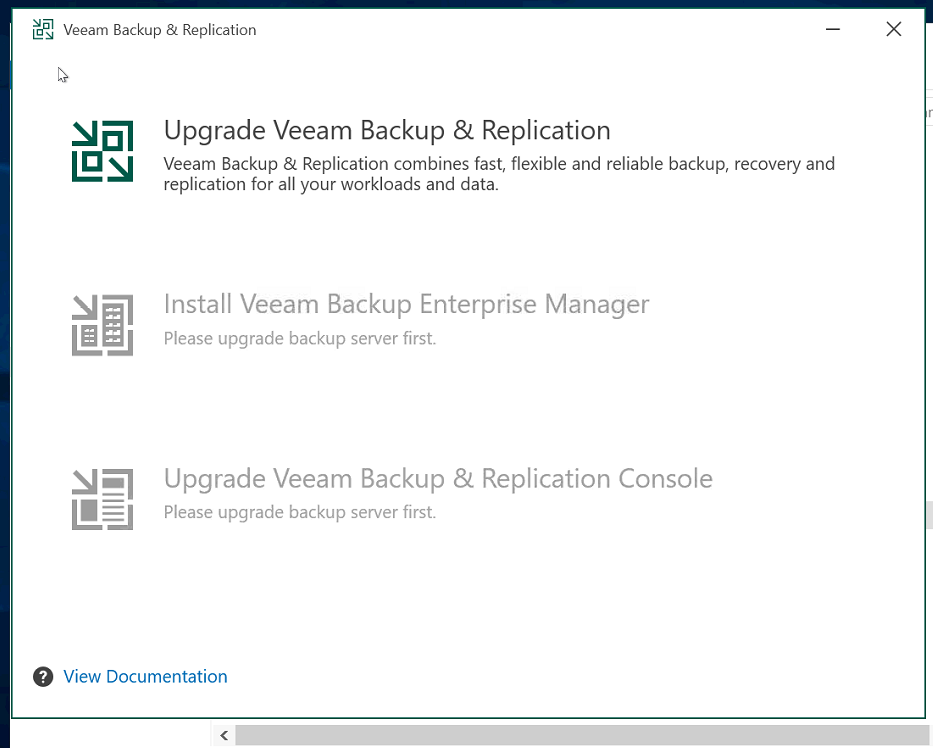The width and height of the screenshot is (933, 748).
Task: Close the Veeam Backup & Replication window
Action: (894, 29)
